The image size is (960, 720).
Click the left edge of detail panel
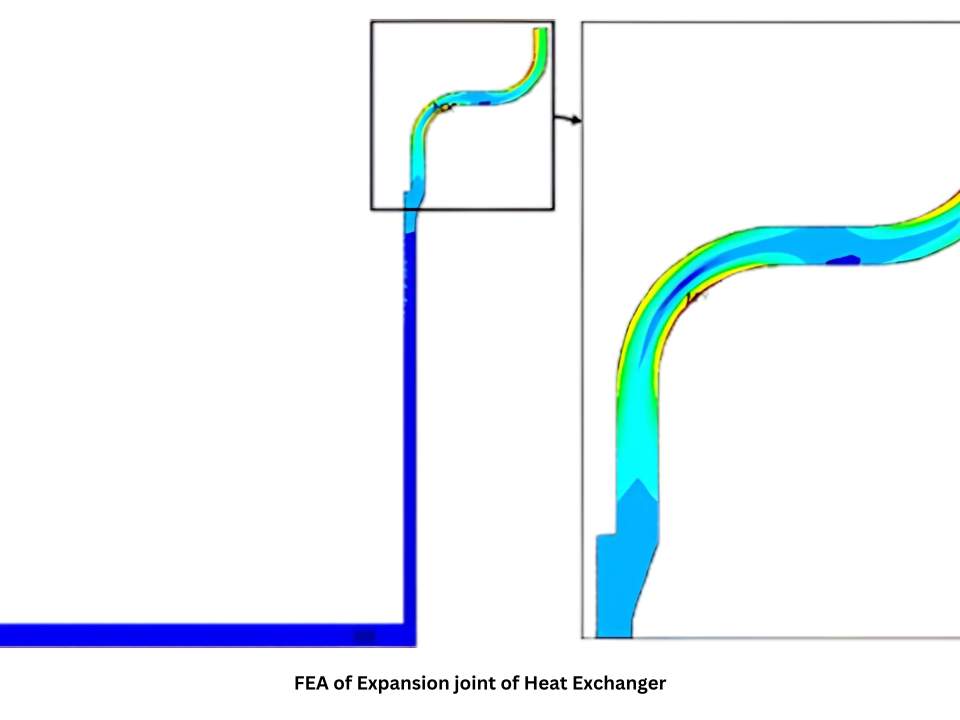tap(580, 400)
